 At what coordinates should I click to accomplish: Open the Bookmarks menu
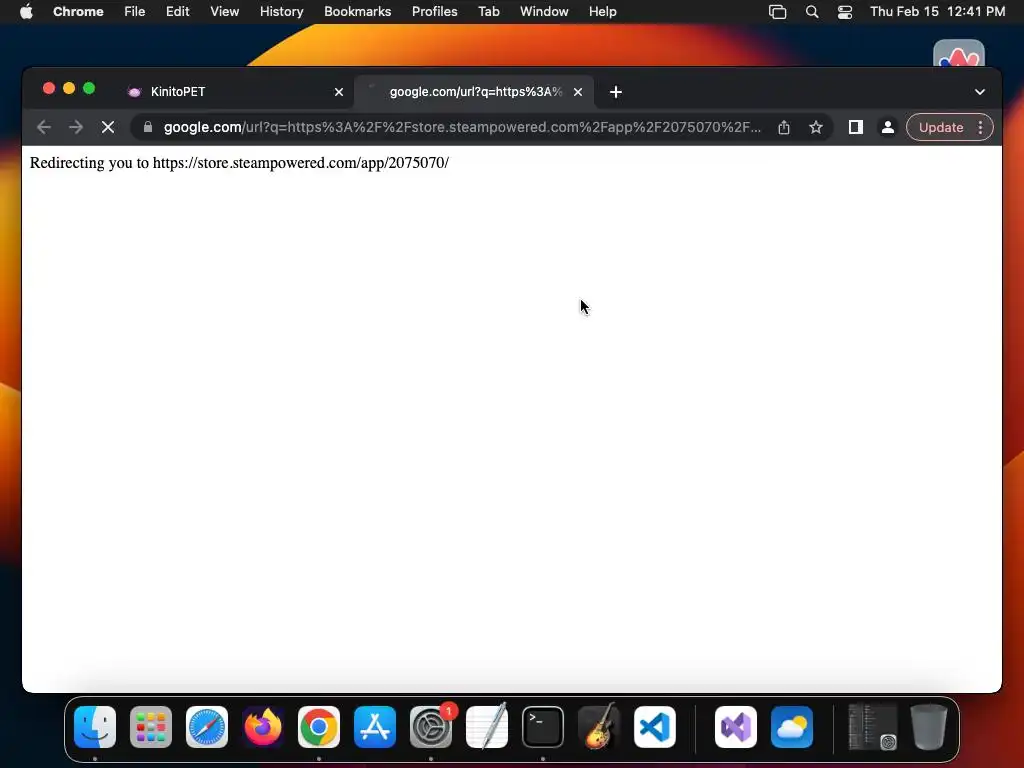[357, 12]
